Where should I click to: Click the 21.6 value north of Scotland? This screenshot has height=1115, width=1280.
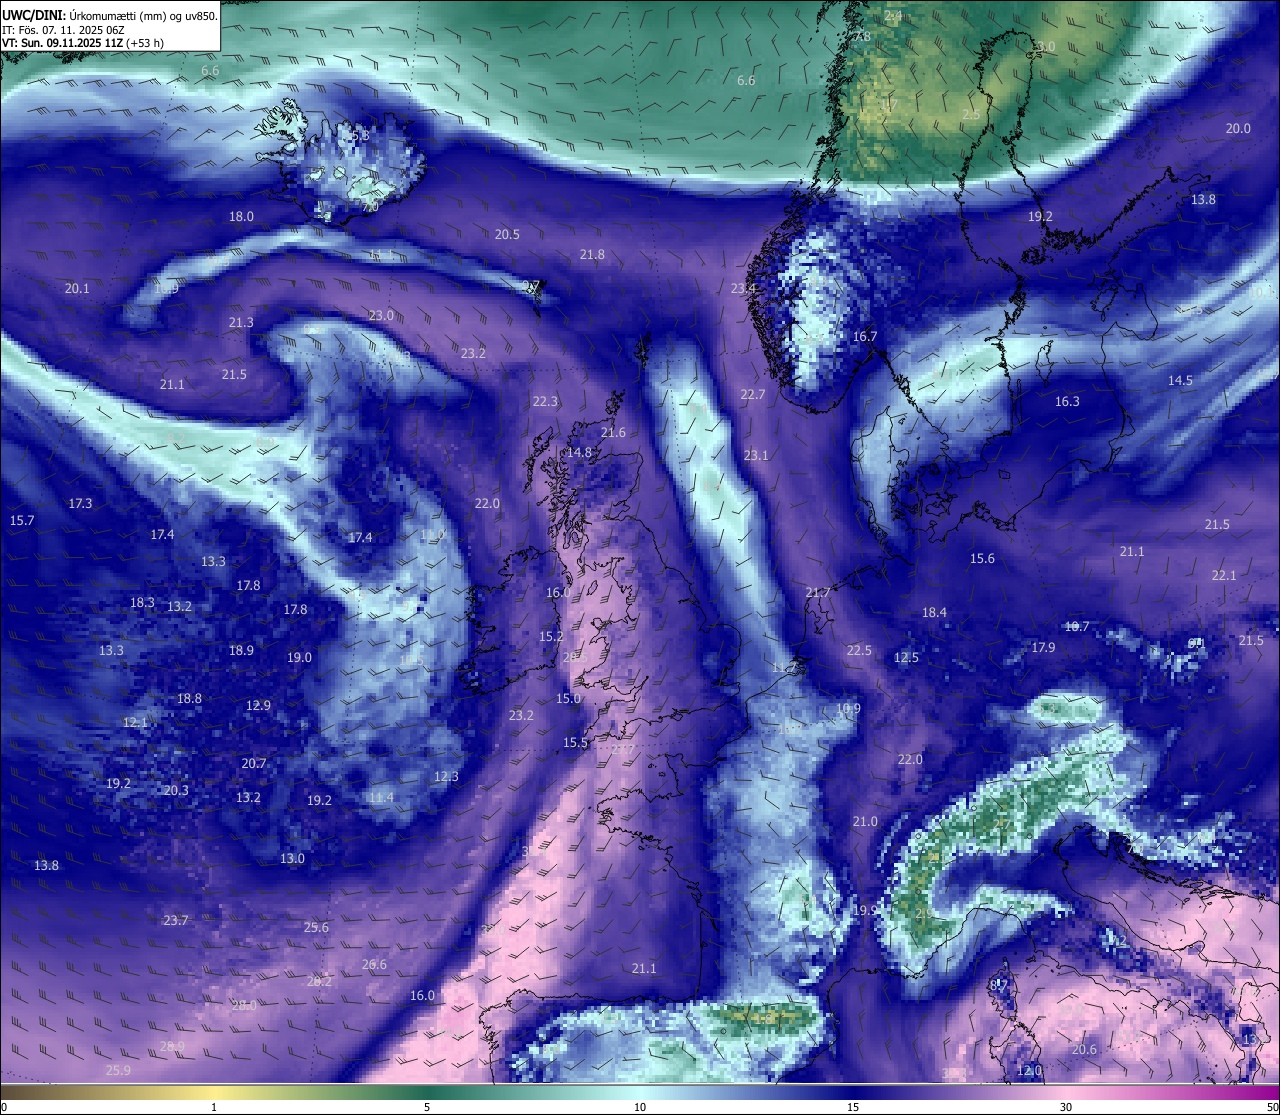pyautogui.click(x=613, y=432)
